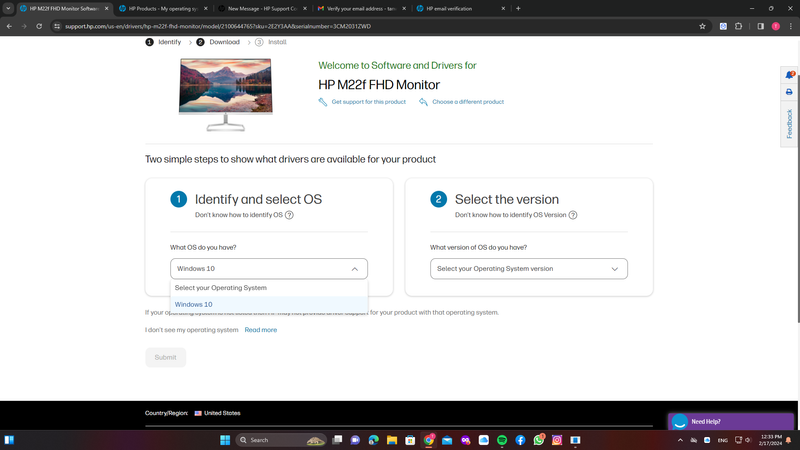This screenshot has width=800, height=450.
Task: Click the print icon on HP sidebar
Action: (789, 92)
